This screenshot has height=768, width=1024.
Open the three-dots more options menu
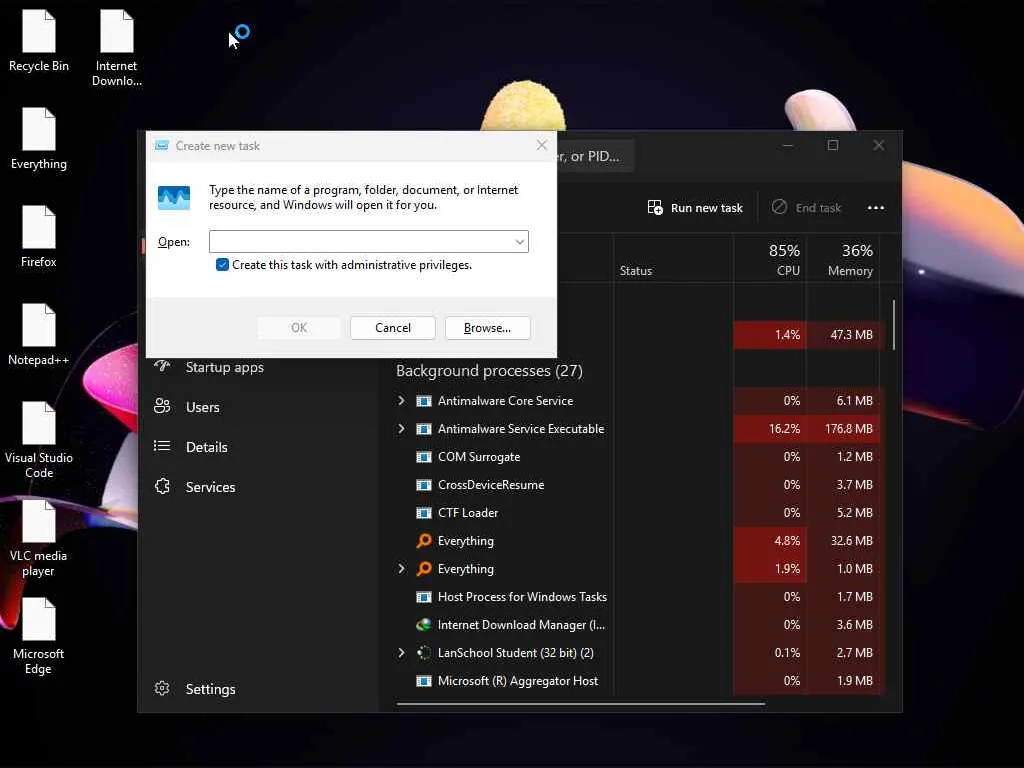876,208
